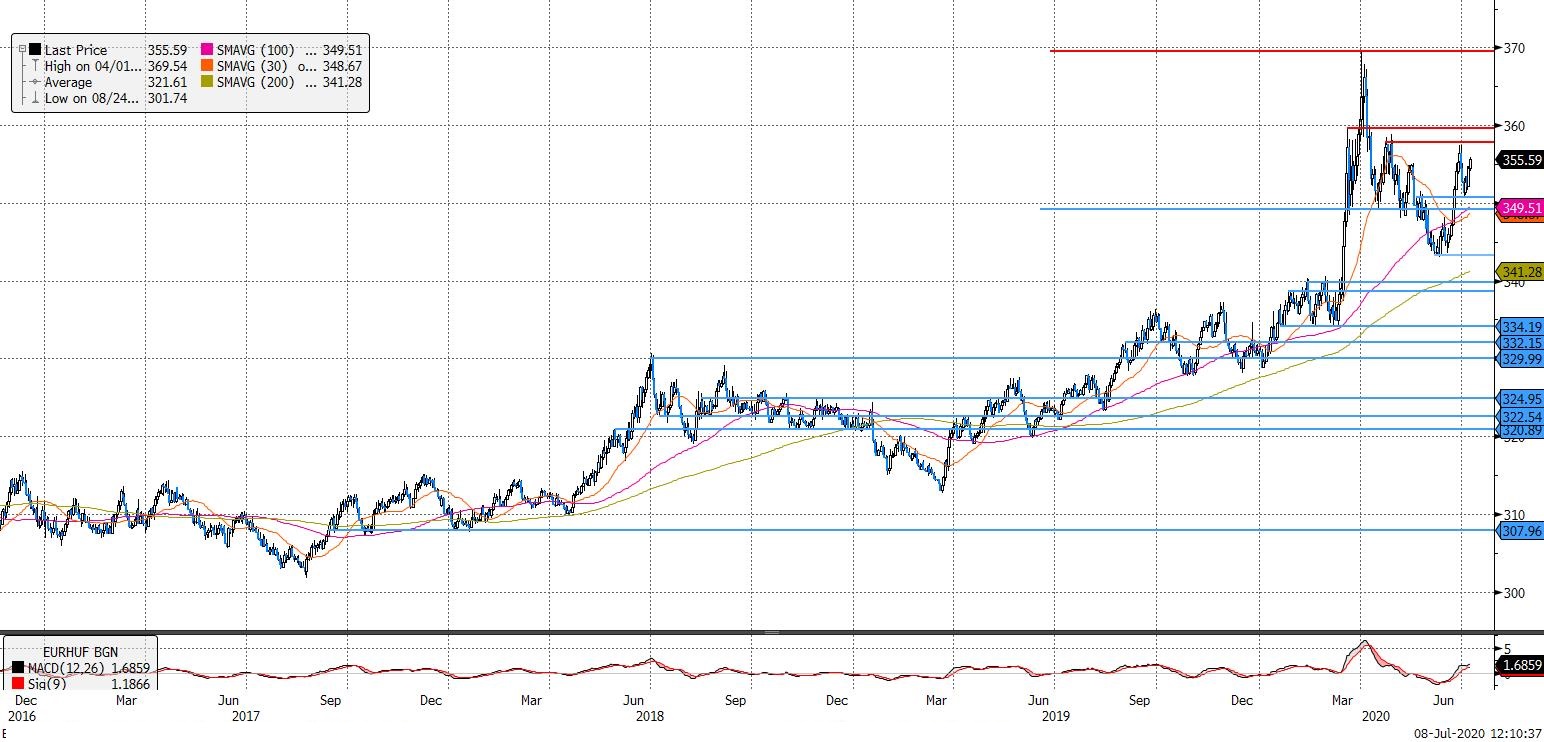Image resolution: width=1544 pixels, height=742 pixels.
Task: Click the blue 324.95 level tag
Action: (1521, 398)
